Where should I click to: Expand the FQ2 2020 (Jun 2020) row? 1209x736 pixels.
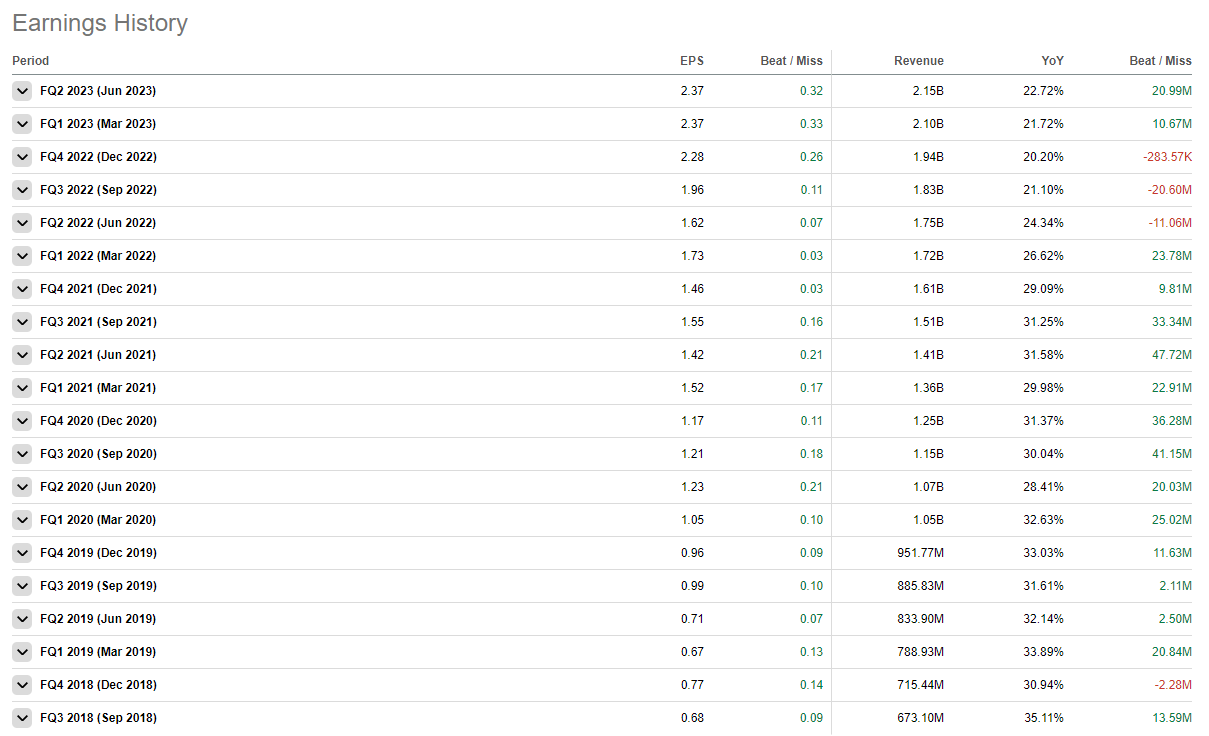click(22, 487)
